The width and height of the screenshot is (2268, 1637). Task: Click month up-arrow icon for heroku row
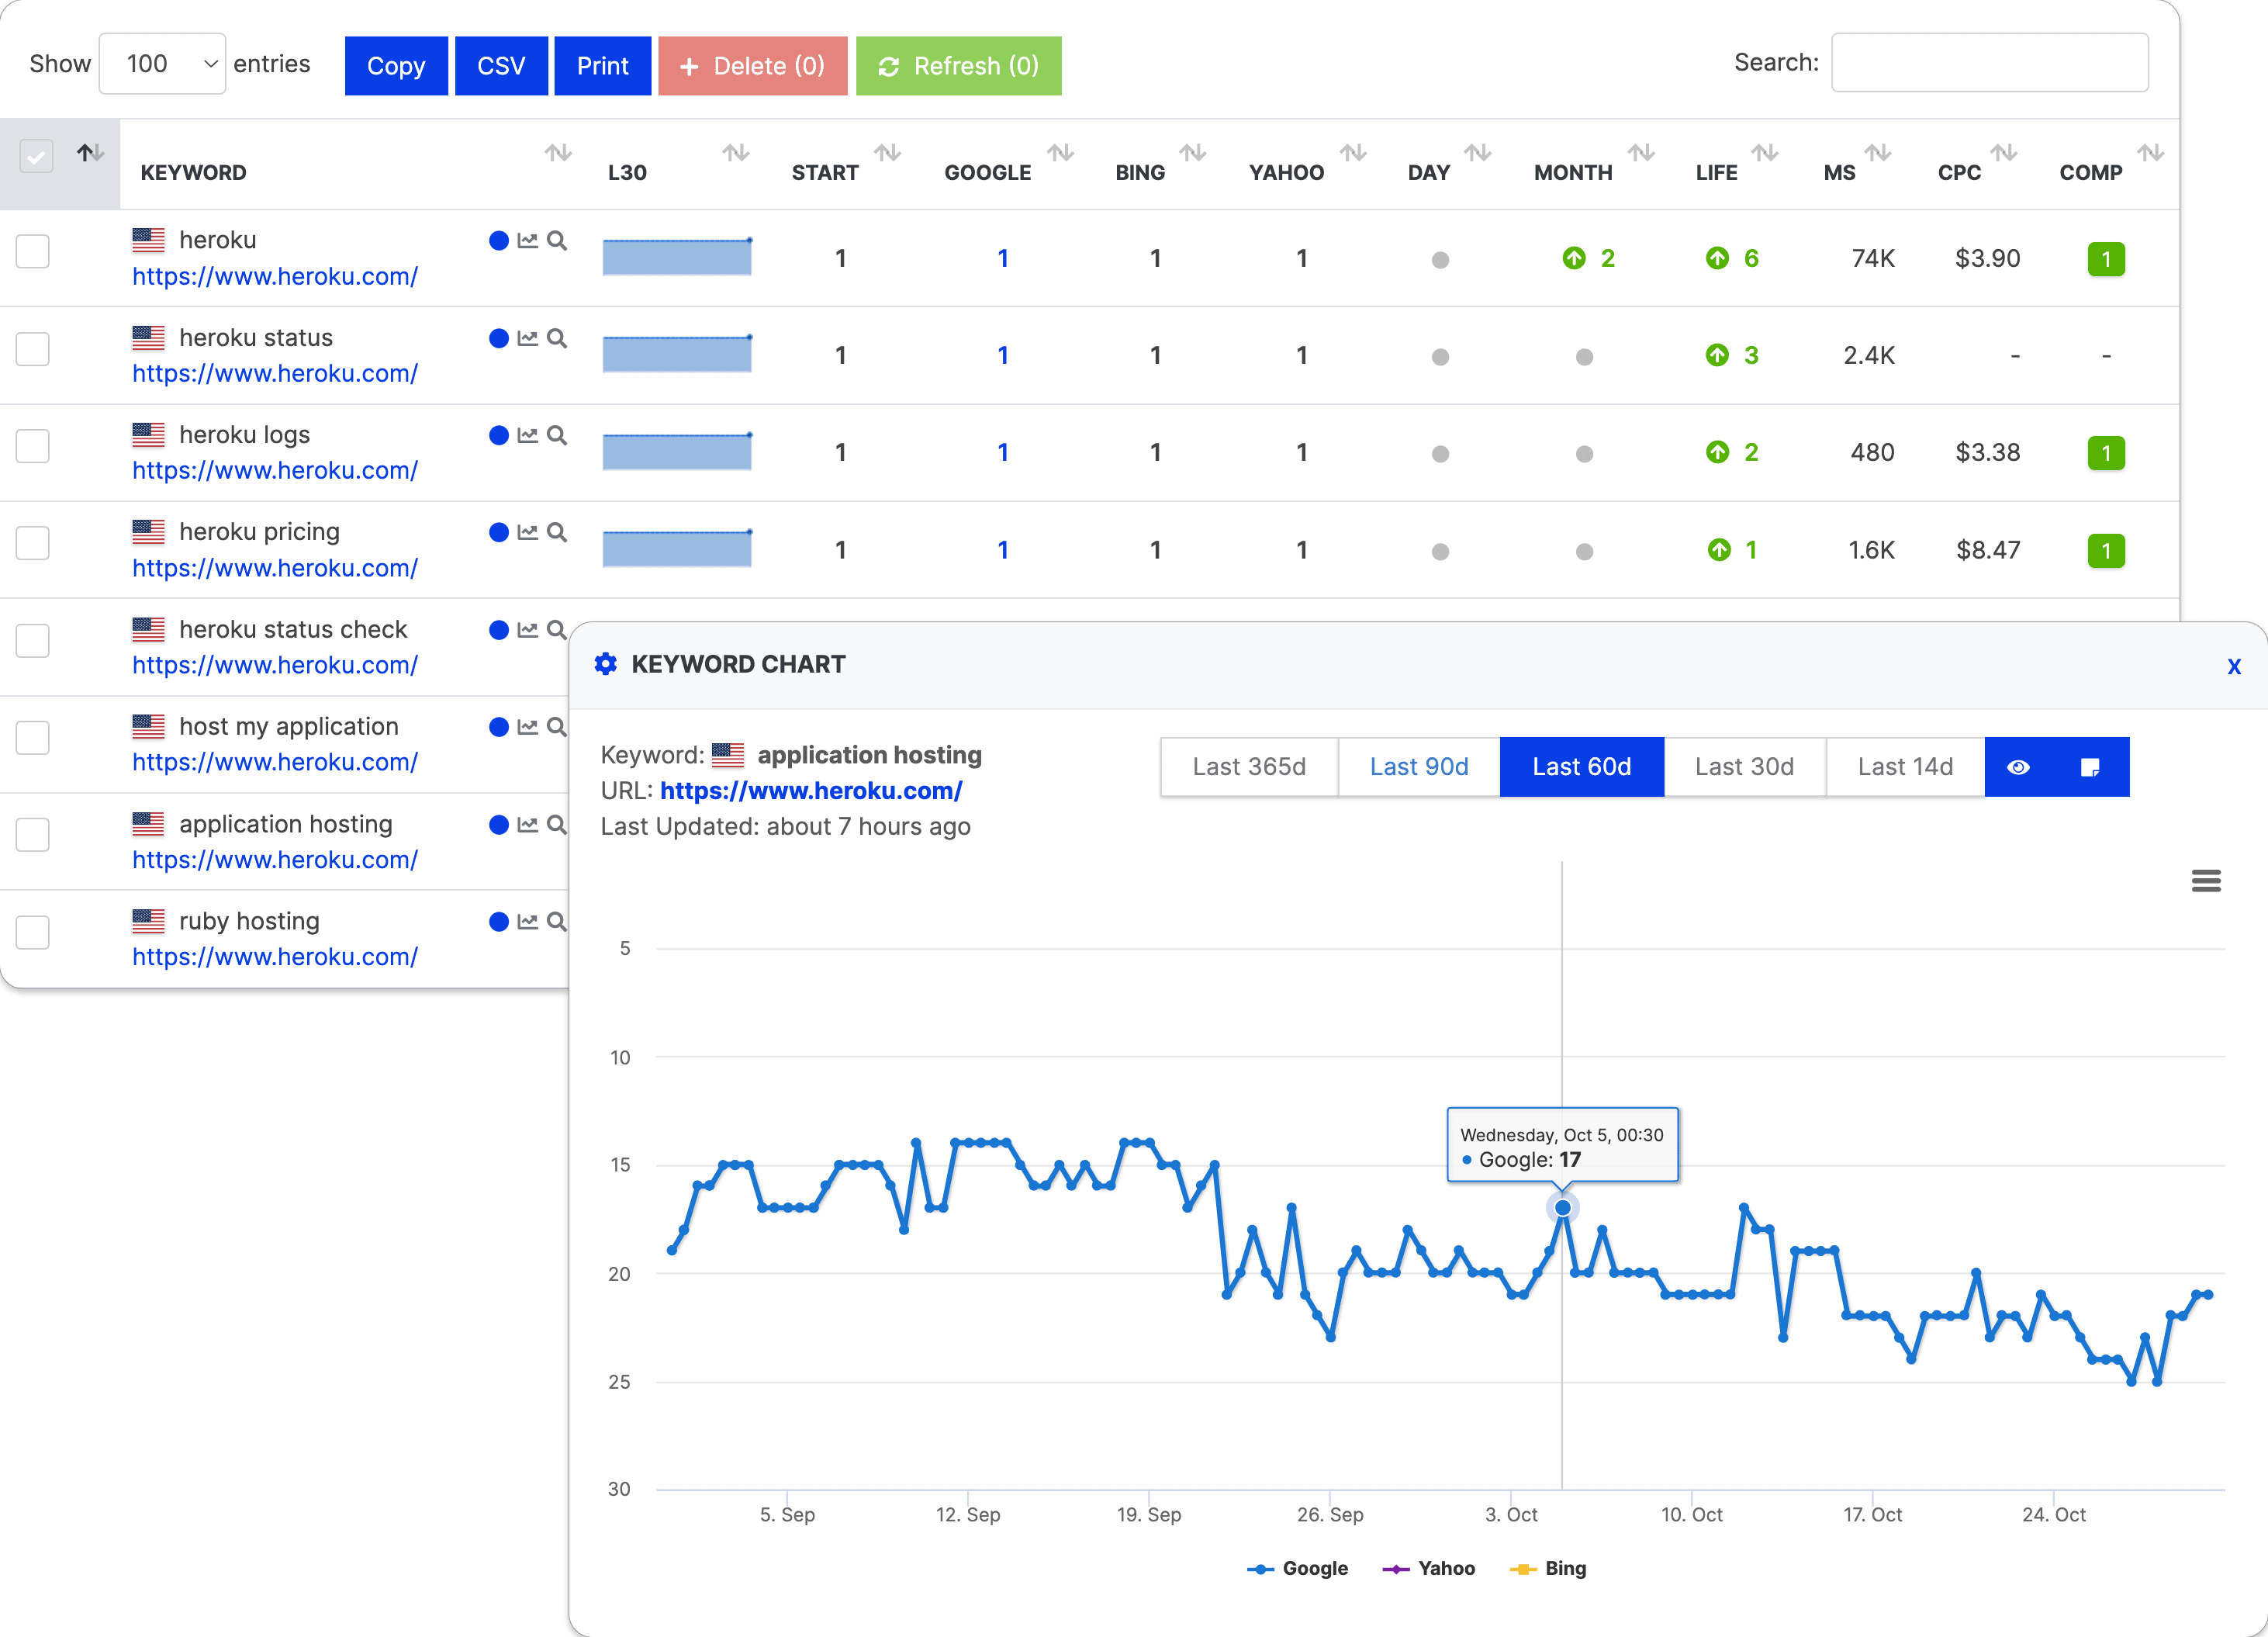click(1574, 259)
